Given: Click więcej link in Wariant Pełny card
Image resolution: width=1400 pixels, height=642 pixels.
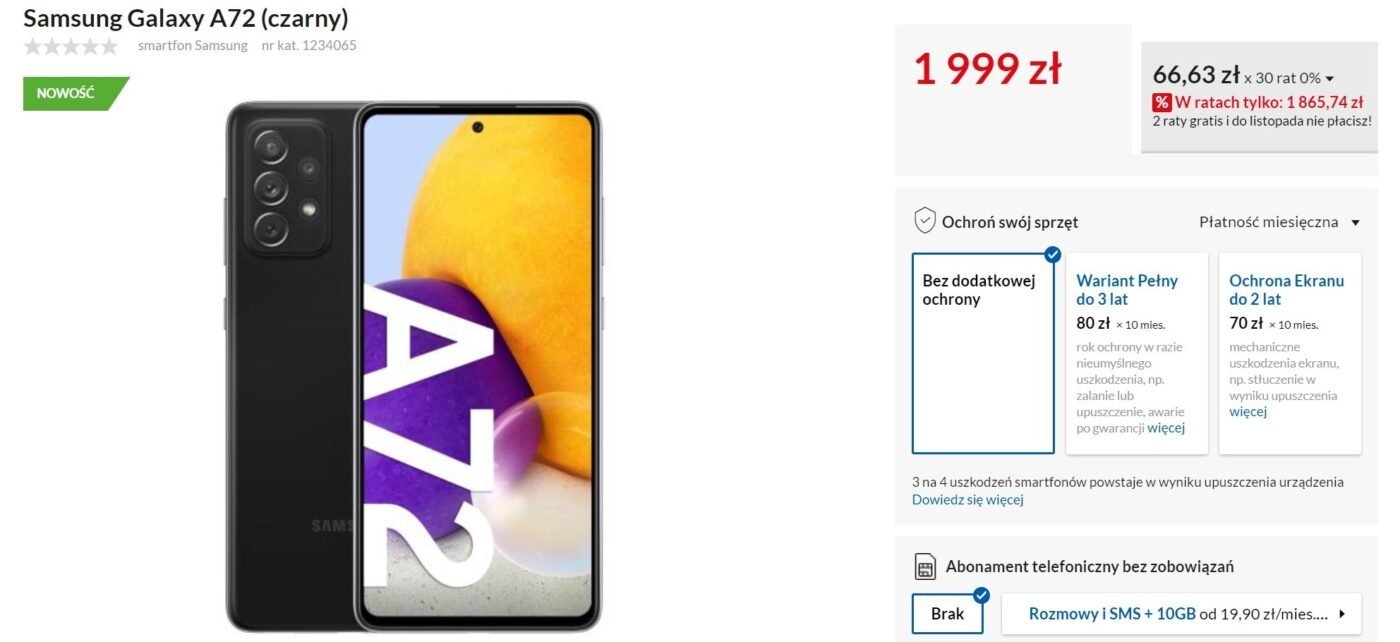Looking at the screenshot, I should 1166,428.
